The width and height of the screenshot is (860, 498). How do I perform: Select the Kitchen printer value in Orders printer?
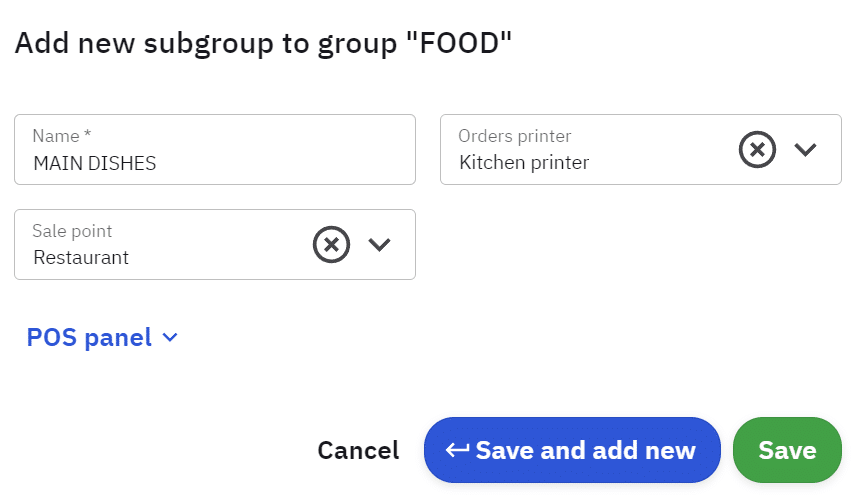point(524,163)
